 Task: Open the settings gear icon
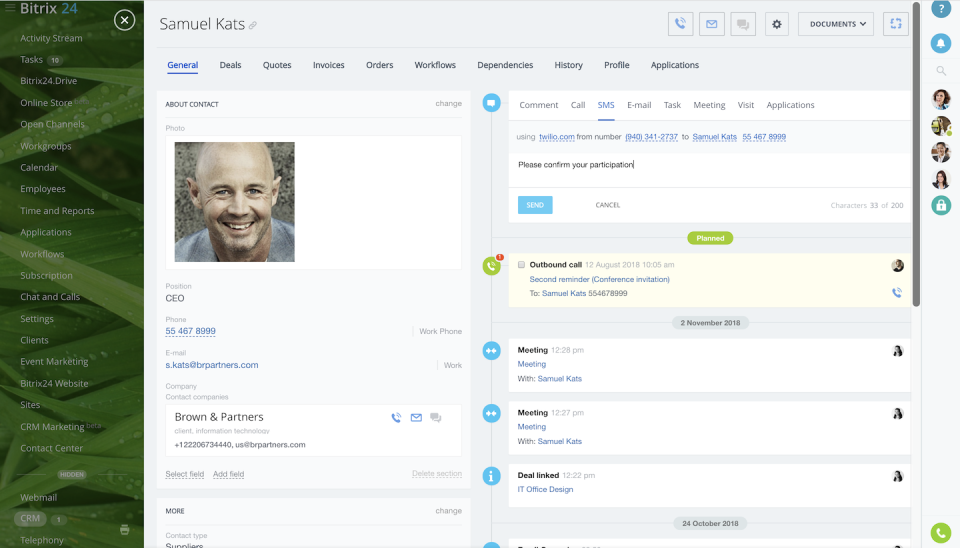pyautogui.click(x=776, y=24)
